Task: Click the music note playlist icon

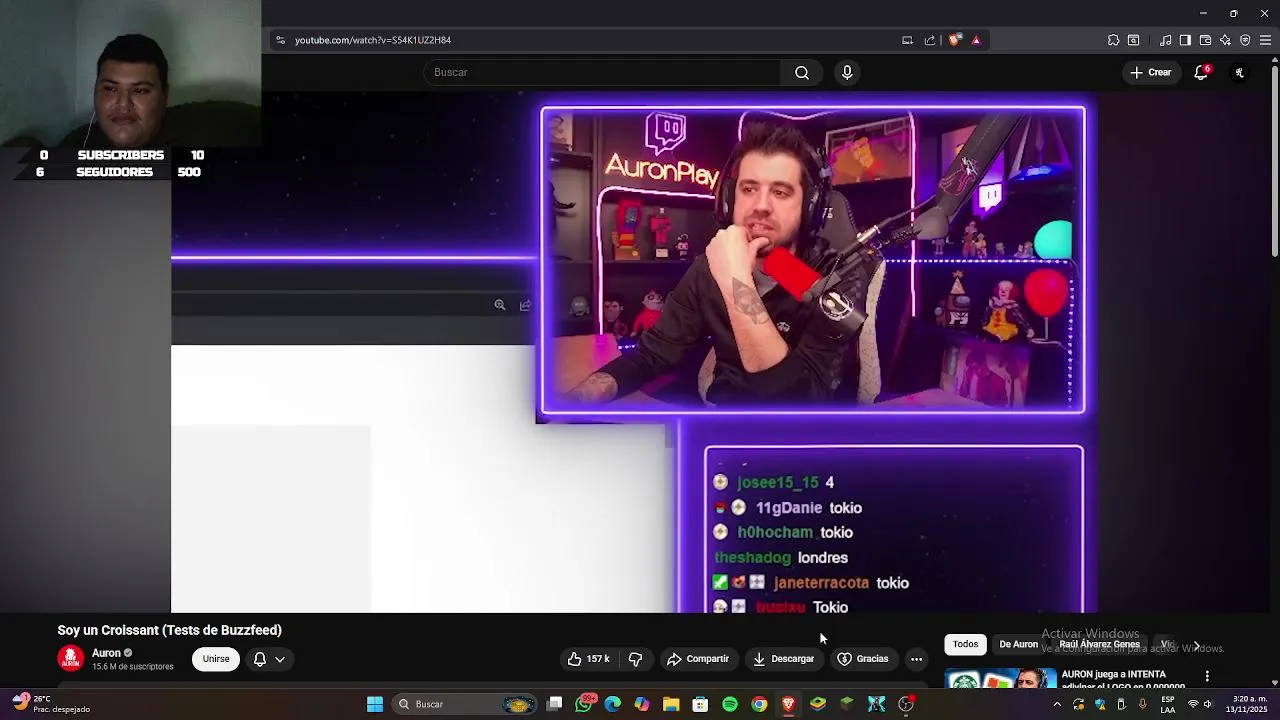Action: pos(1165,40)
